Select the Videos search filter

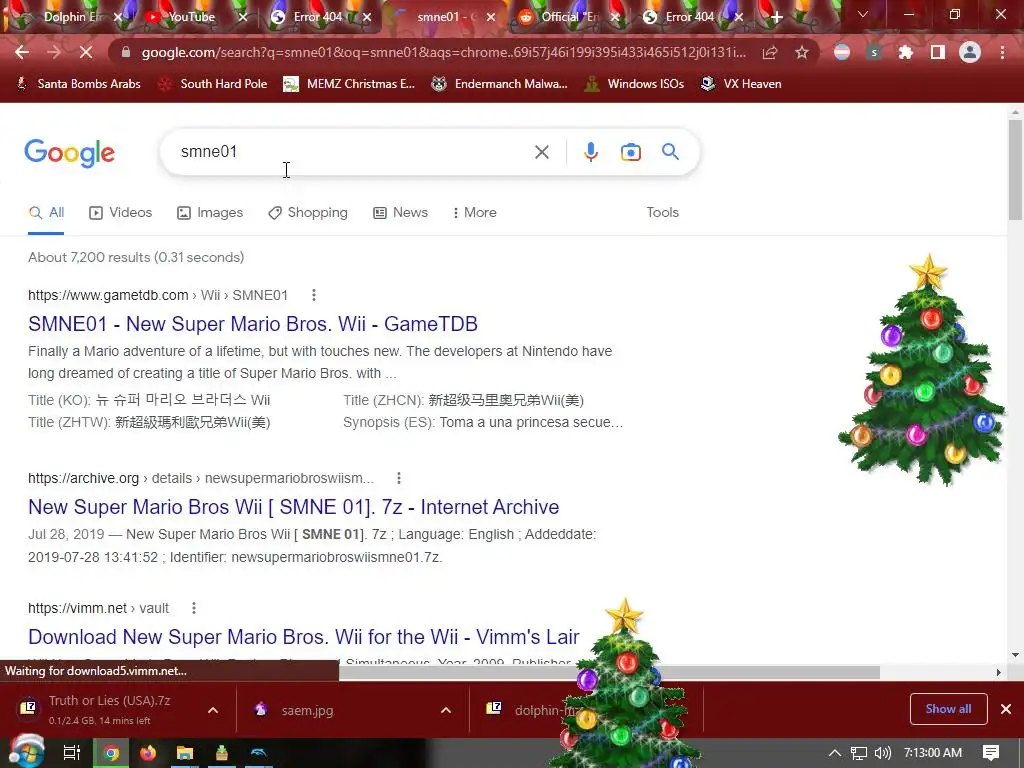coord(121,212)
